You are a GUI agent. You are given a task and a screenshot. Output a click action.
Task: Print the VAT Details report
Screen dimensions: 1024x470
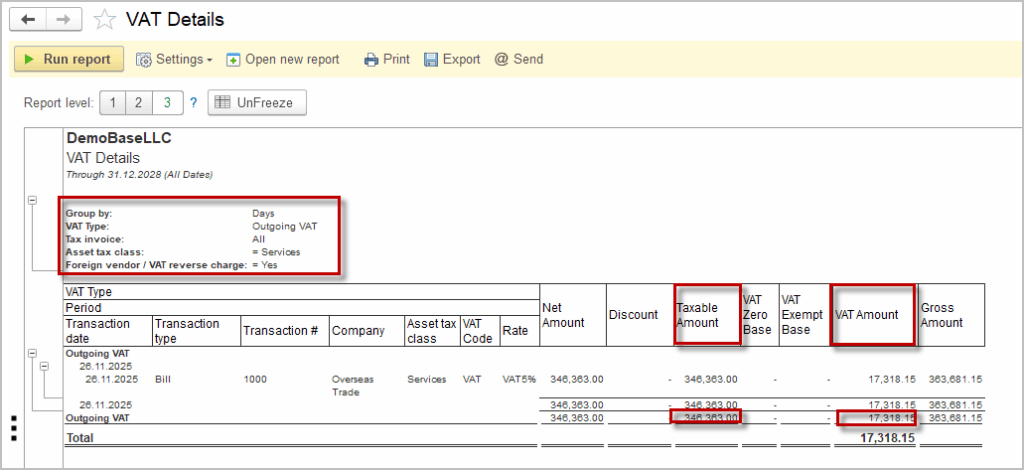point(386,59)
